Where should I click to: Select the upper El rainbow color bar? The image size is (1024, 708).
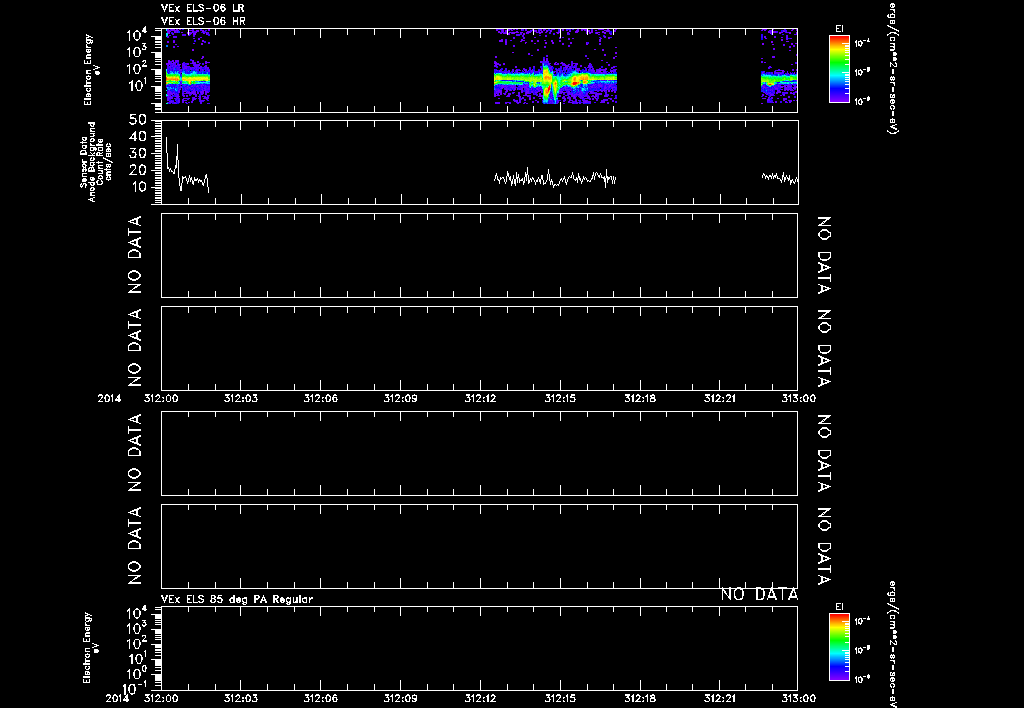[x=839, y=69]
